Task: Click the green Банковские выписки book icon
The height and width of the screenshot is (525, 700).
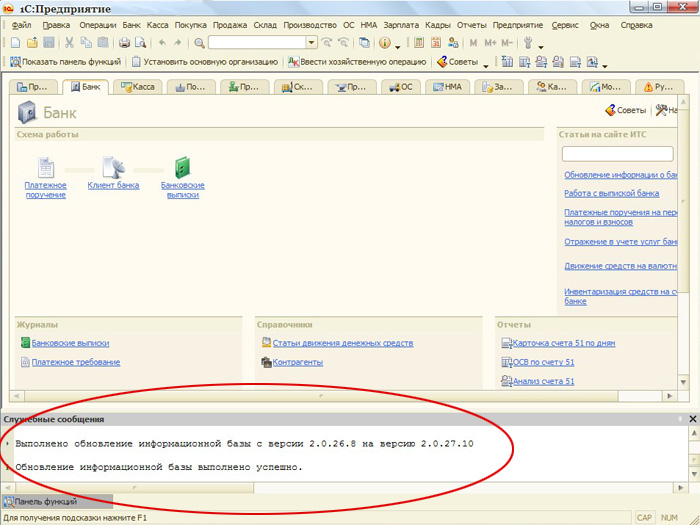Action: [183, 167]
